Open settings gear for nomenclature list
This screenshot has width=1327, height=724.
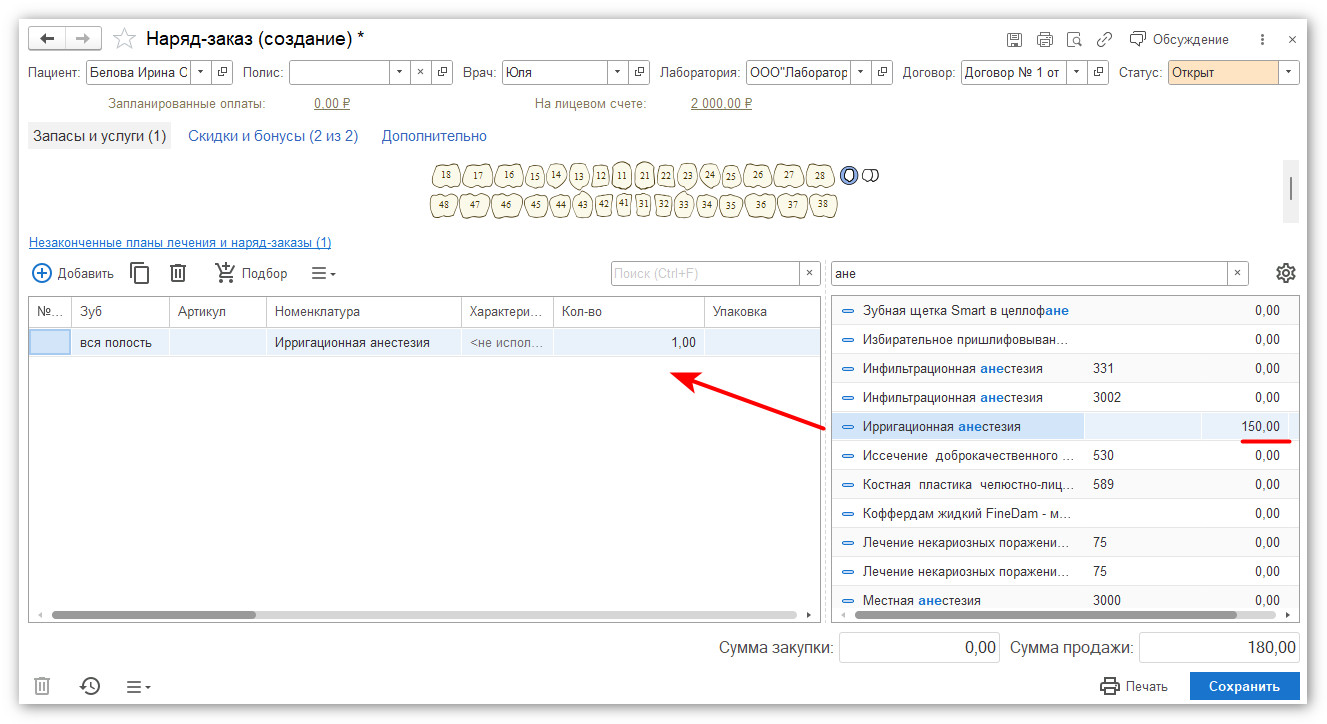pyautogui.click(x=1286, y=273)
